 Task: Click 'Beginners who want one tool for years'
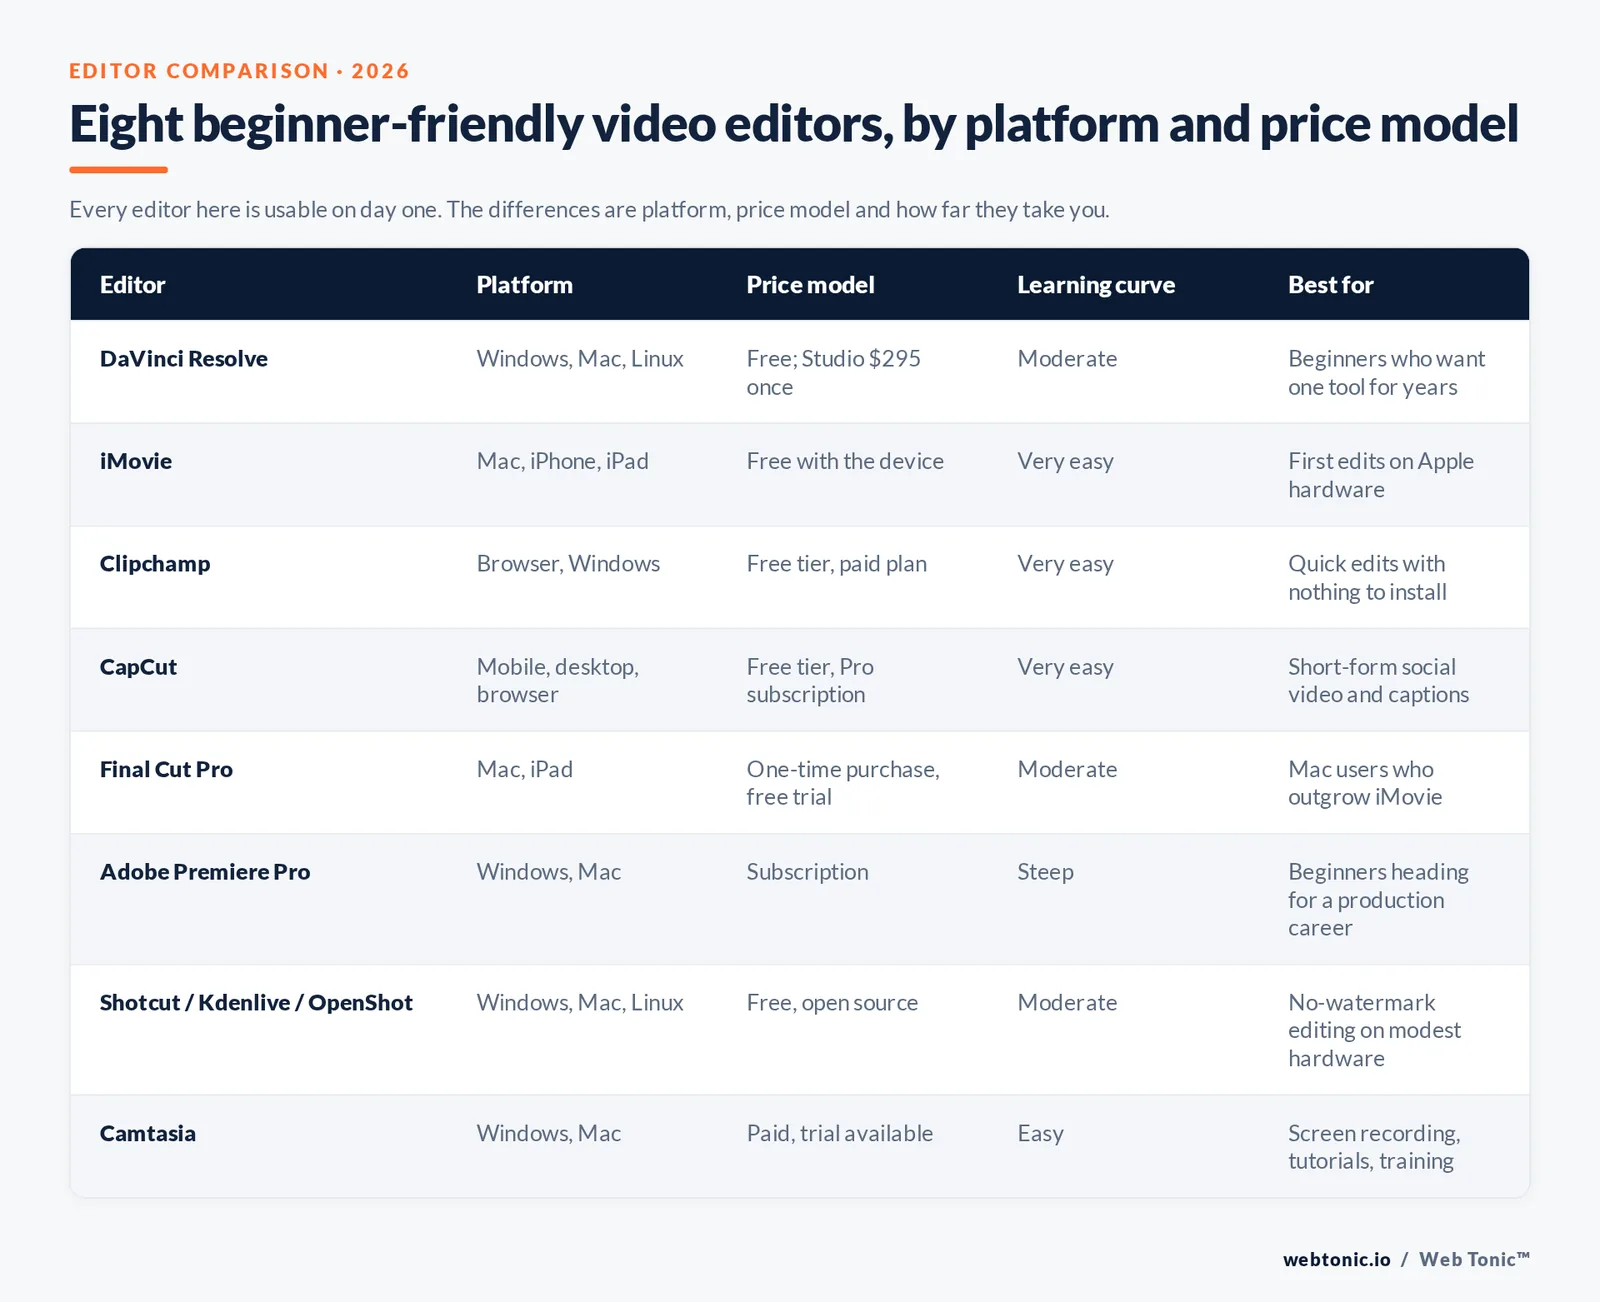1387,373
